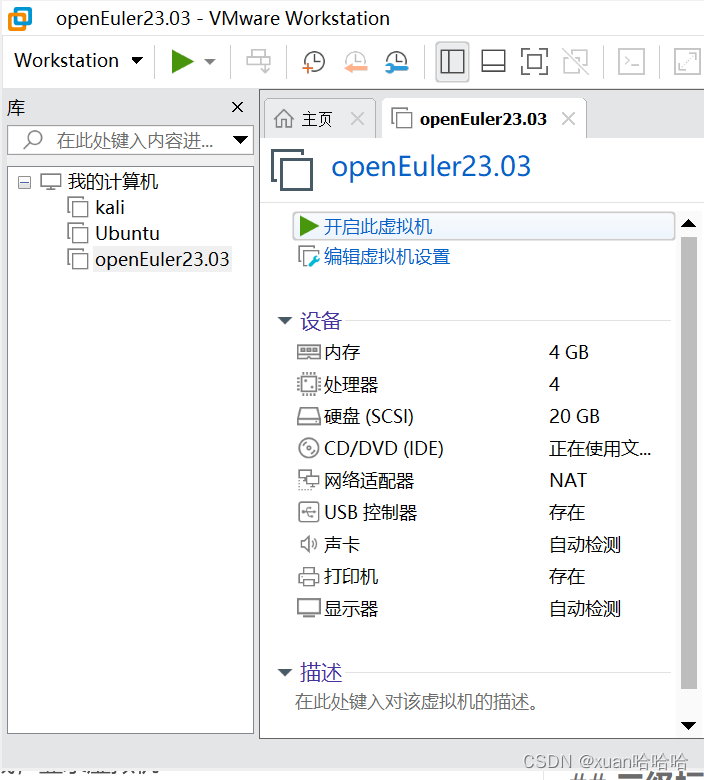The width and height of the screenshot is (704, 780).
Task: Toggle the thumbnail bar view icon
Action: coord(493,62)
